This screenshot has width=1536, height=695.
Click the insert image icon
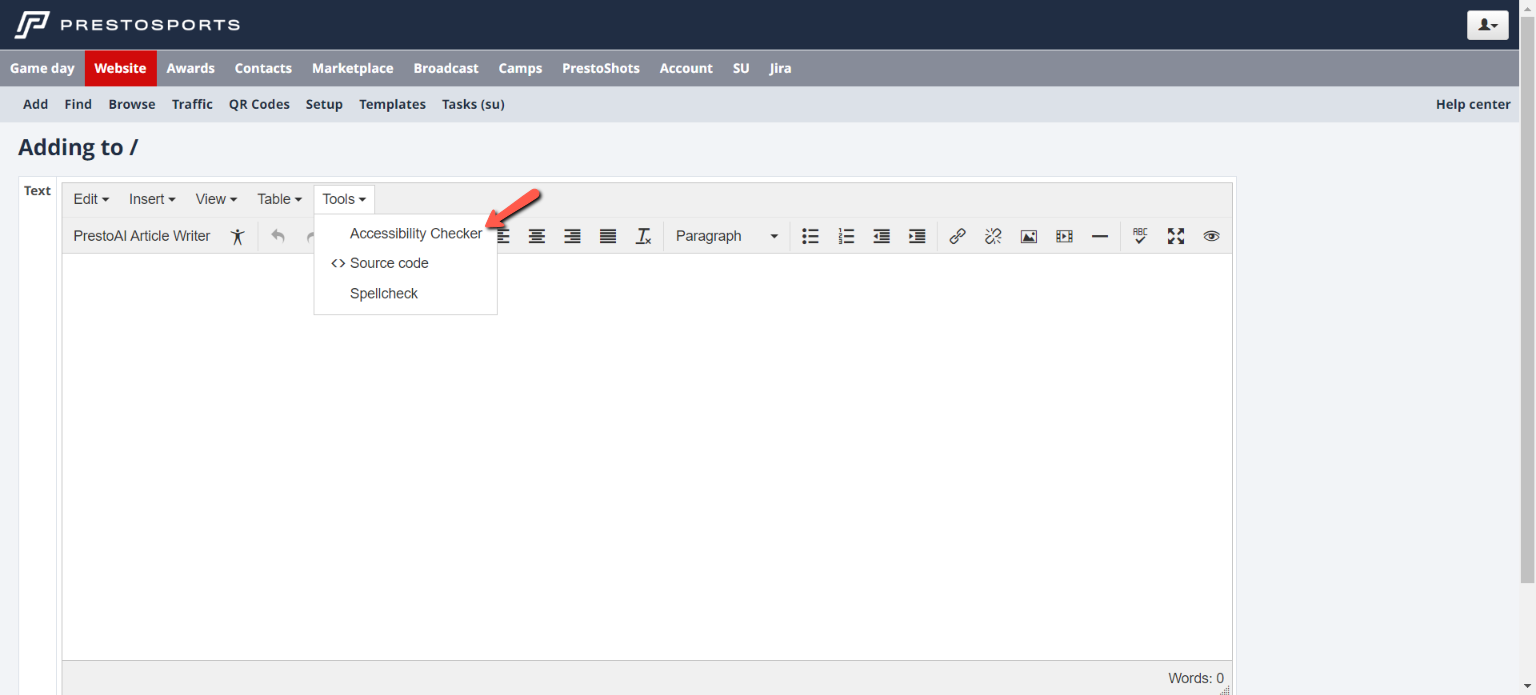coord(1028,237)
